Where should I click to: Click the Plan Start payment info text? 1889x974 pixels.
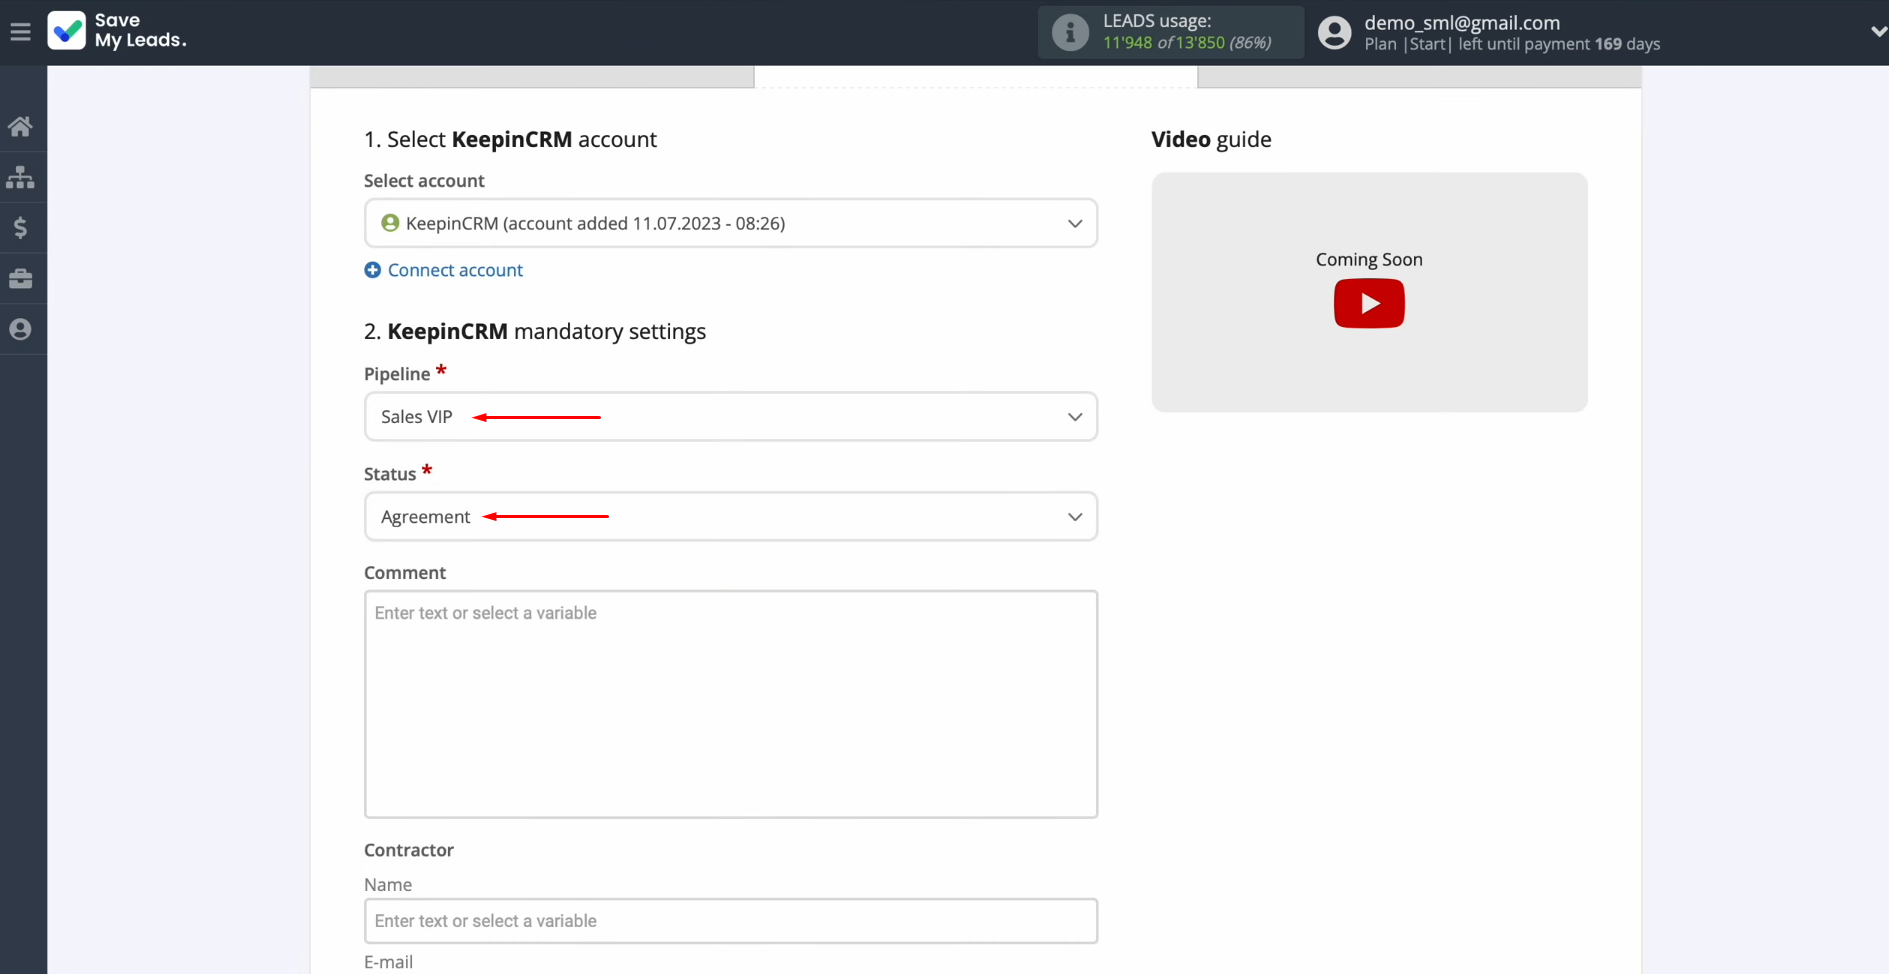point(1512,44)
